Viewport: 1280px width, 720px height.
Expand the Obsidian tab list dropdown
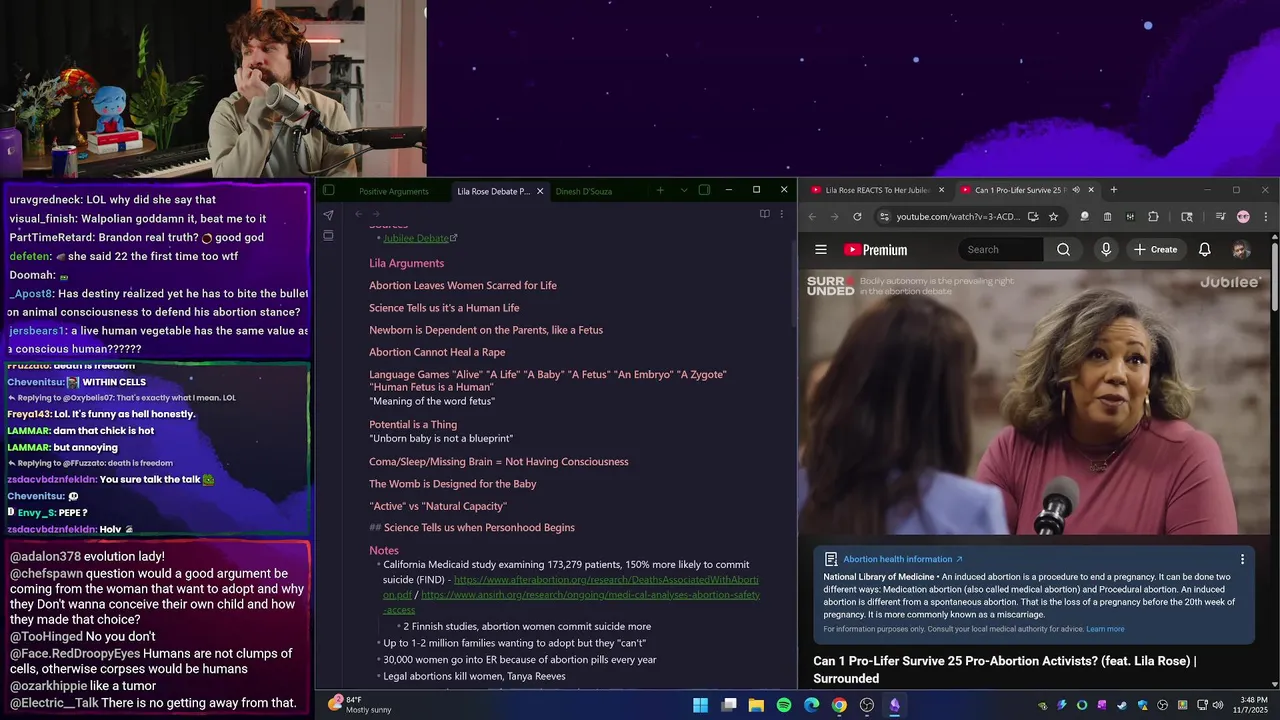[684, 190]
